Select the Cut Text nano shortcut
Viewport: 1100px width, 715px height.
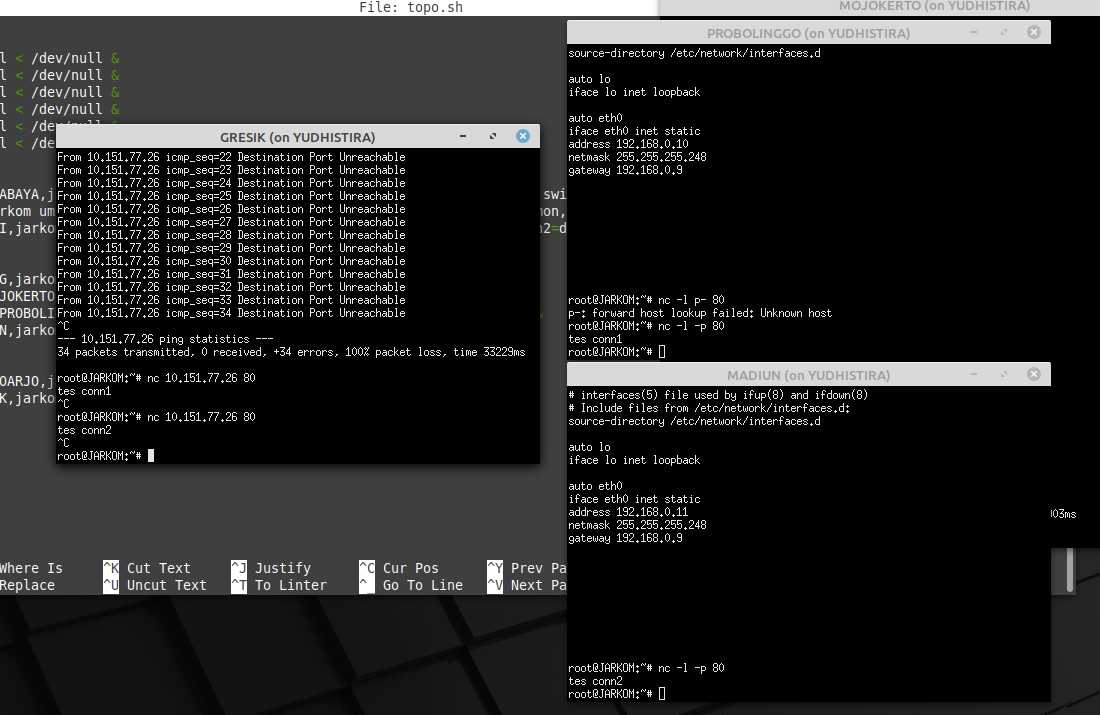click(x=157, y=567)
